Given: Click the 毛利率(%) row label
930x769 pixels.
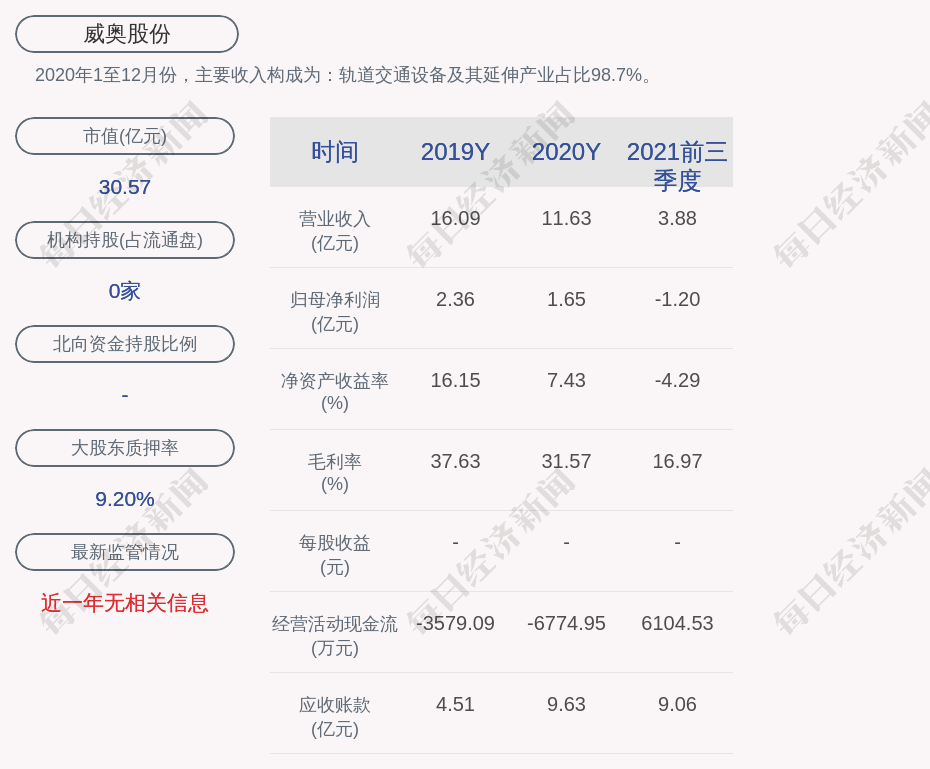Looking at the screenshot, I should 335,473.
